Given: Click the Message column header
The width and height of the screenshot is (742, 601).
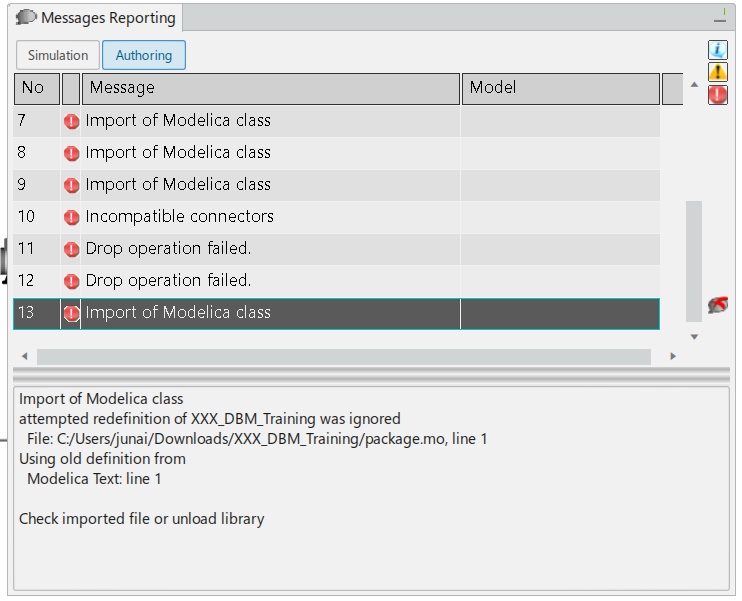Looking at the screenshot, I should click(270, 88).
